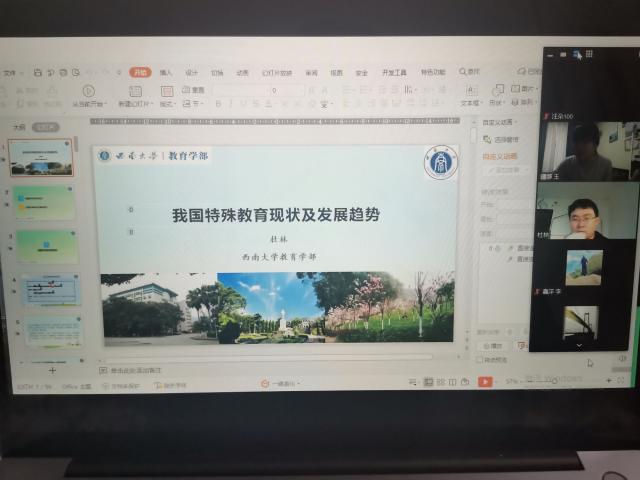Click the 版式 layout icon
The height and width of the screenshot is (480, 640).
pos(167,91)
